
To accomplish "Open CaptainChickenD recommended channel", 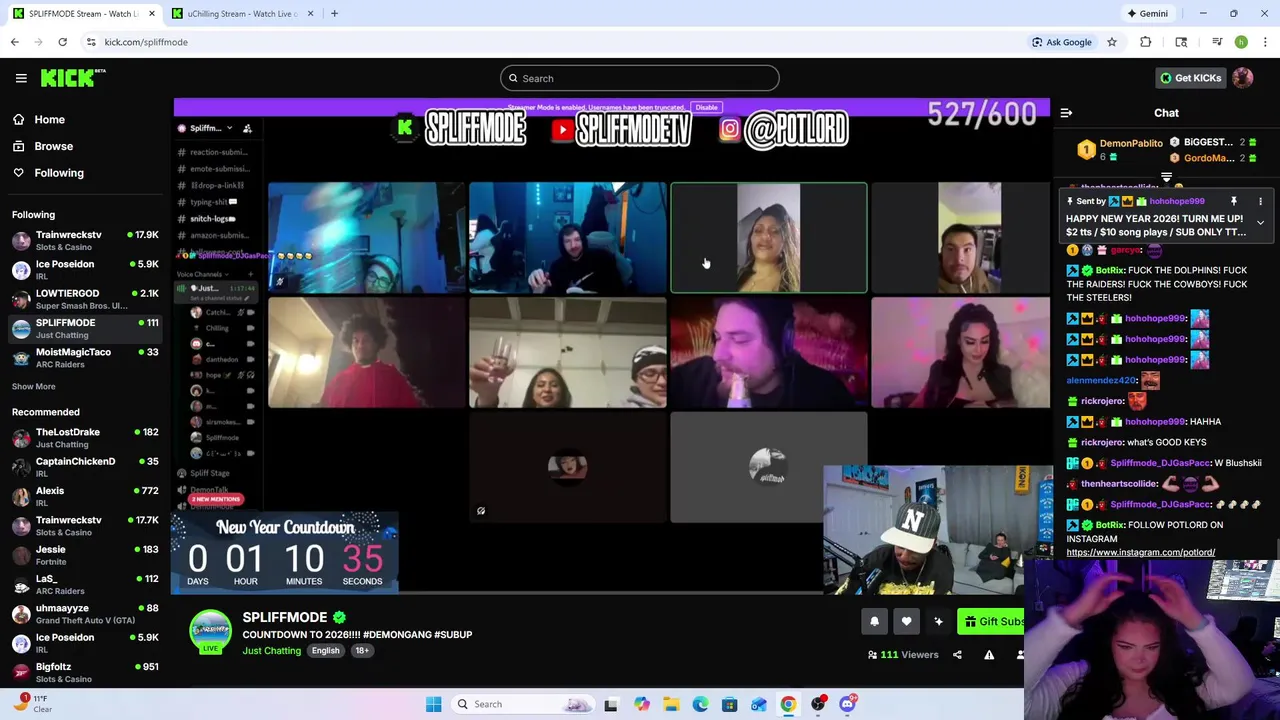I will pos(86,467).
